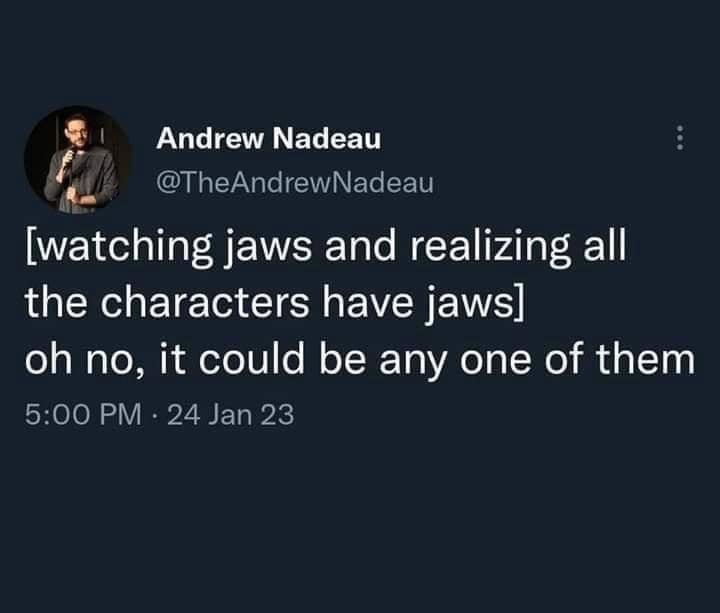Click the line "oh no, it could be any one of them"
This screenshot has height=613, width=720.
[x=360, y=359]
